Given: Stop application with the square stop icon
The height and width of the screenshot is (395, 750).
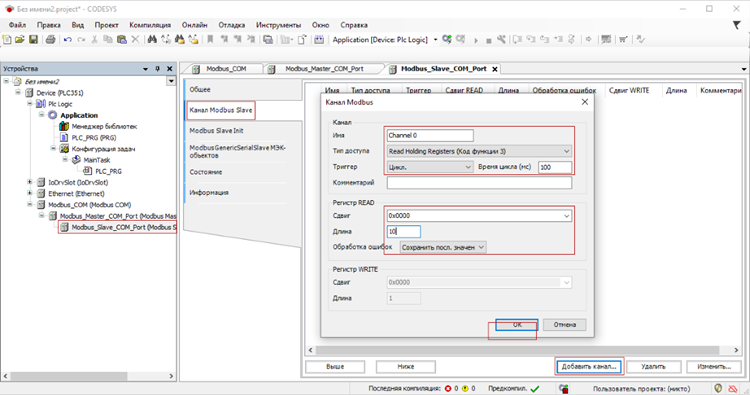Looking at the screenshot, I should (488, 41).
